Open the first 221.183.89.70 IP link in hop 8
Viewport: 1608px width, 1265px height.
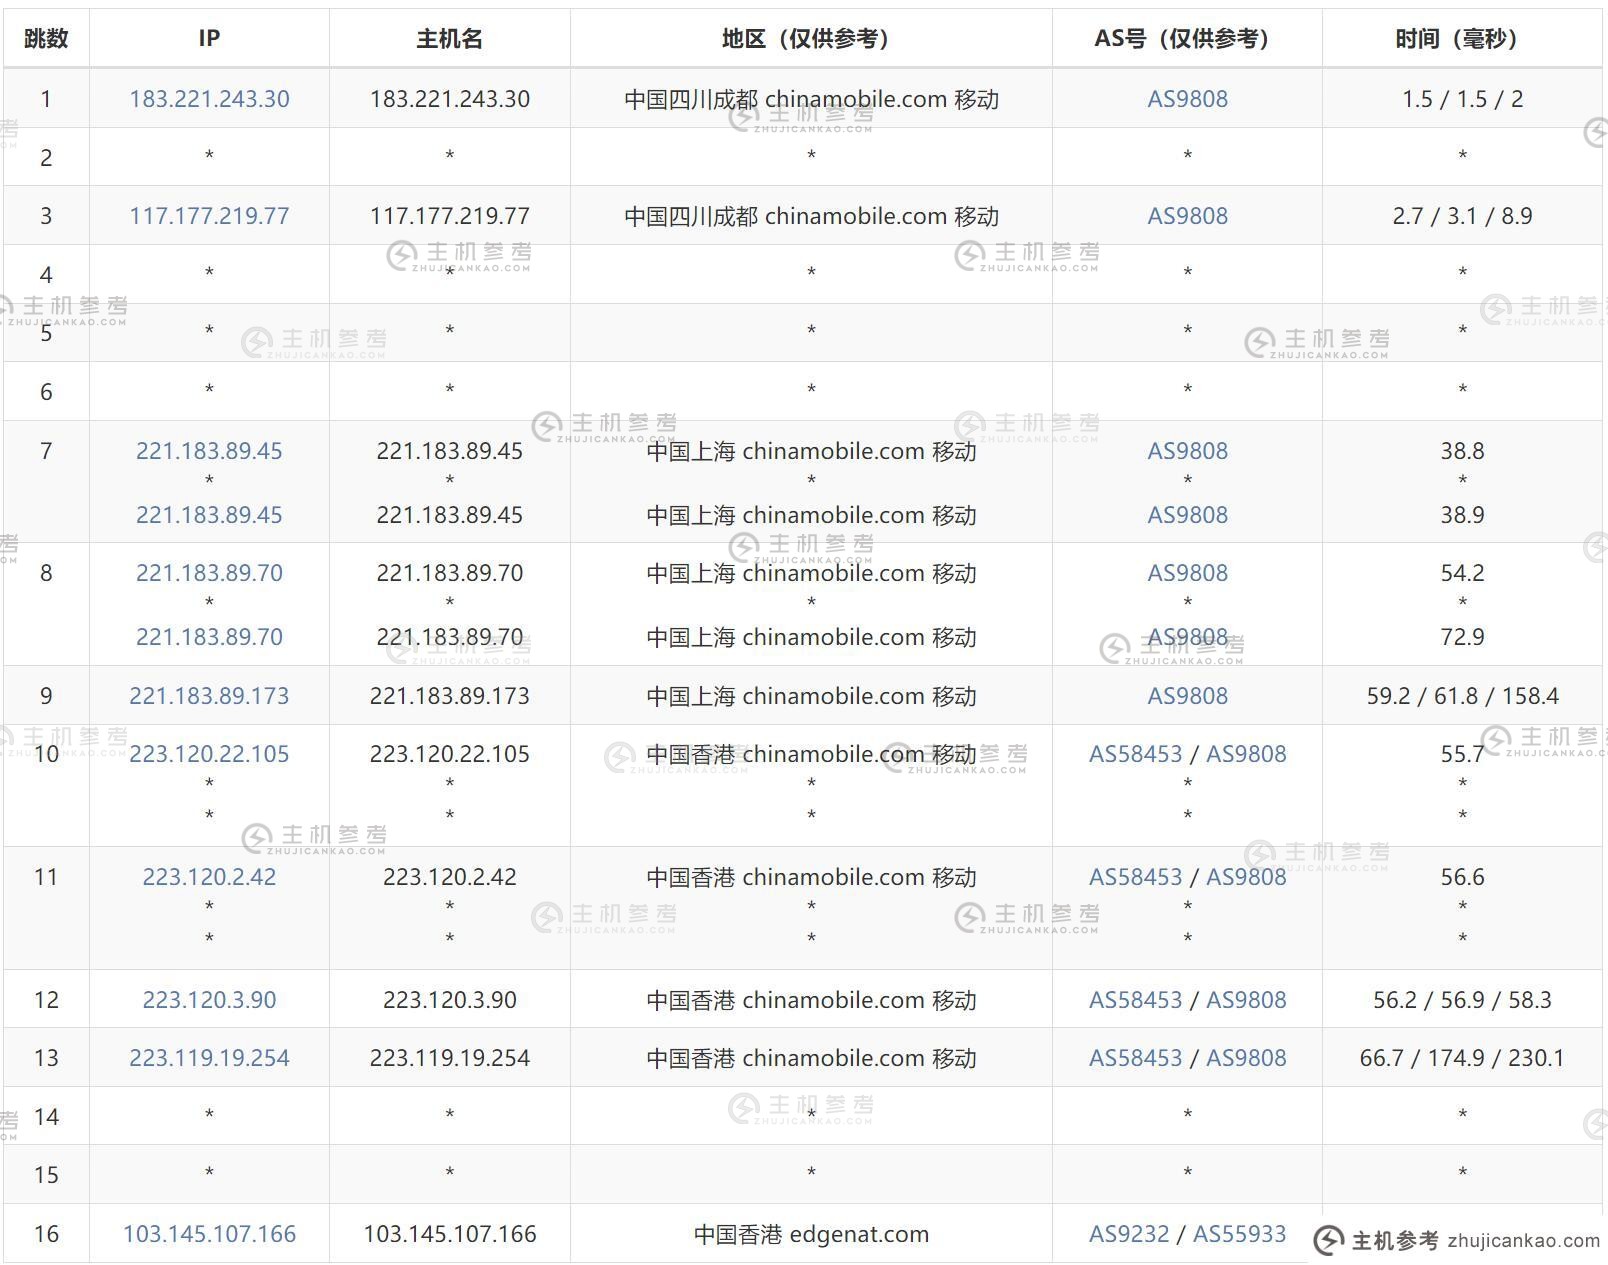(209, 573)
